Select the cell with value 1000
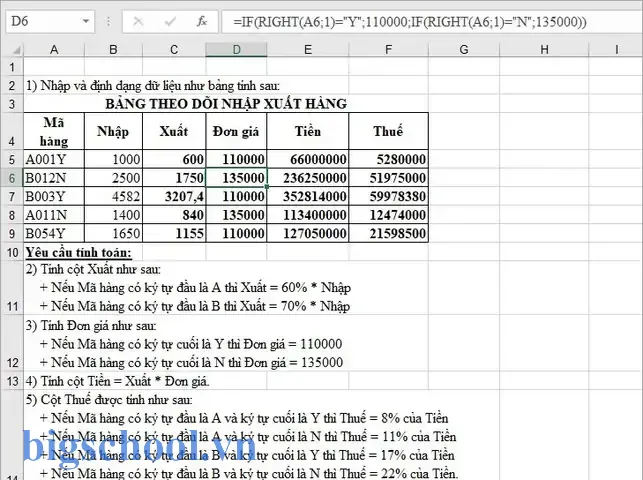Viewport: 643px width, 480px height. coord(114,159)
